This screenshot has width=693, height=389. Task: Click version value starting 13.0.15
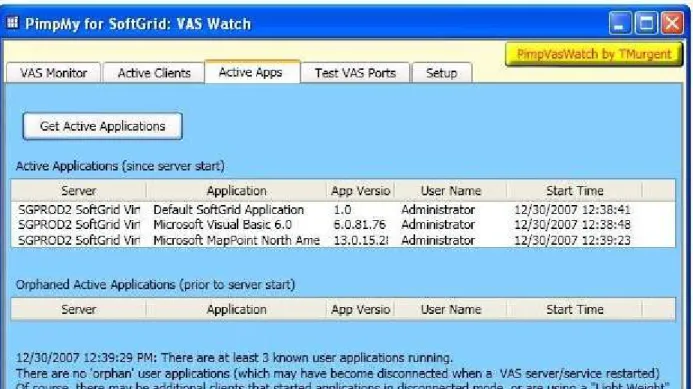click(361, 240)
